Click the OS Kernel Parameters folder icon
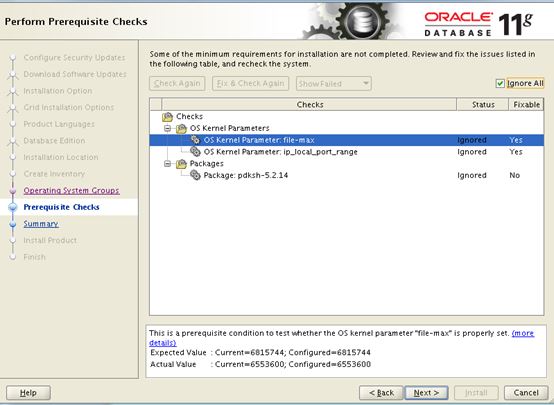The width and height of the screenshot is (554, 405). [x=181, y=128]
